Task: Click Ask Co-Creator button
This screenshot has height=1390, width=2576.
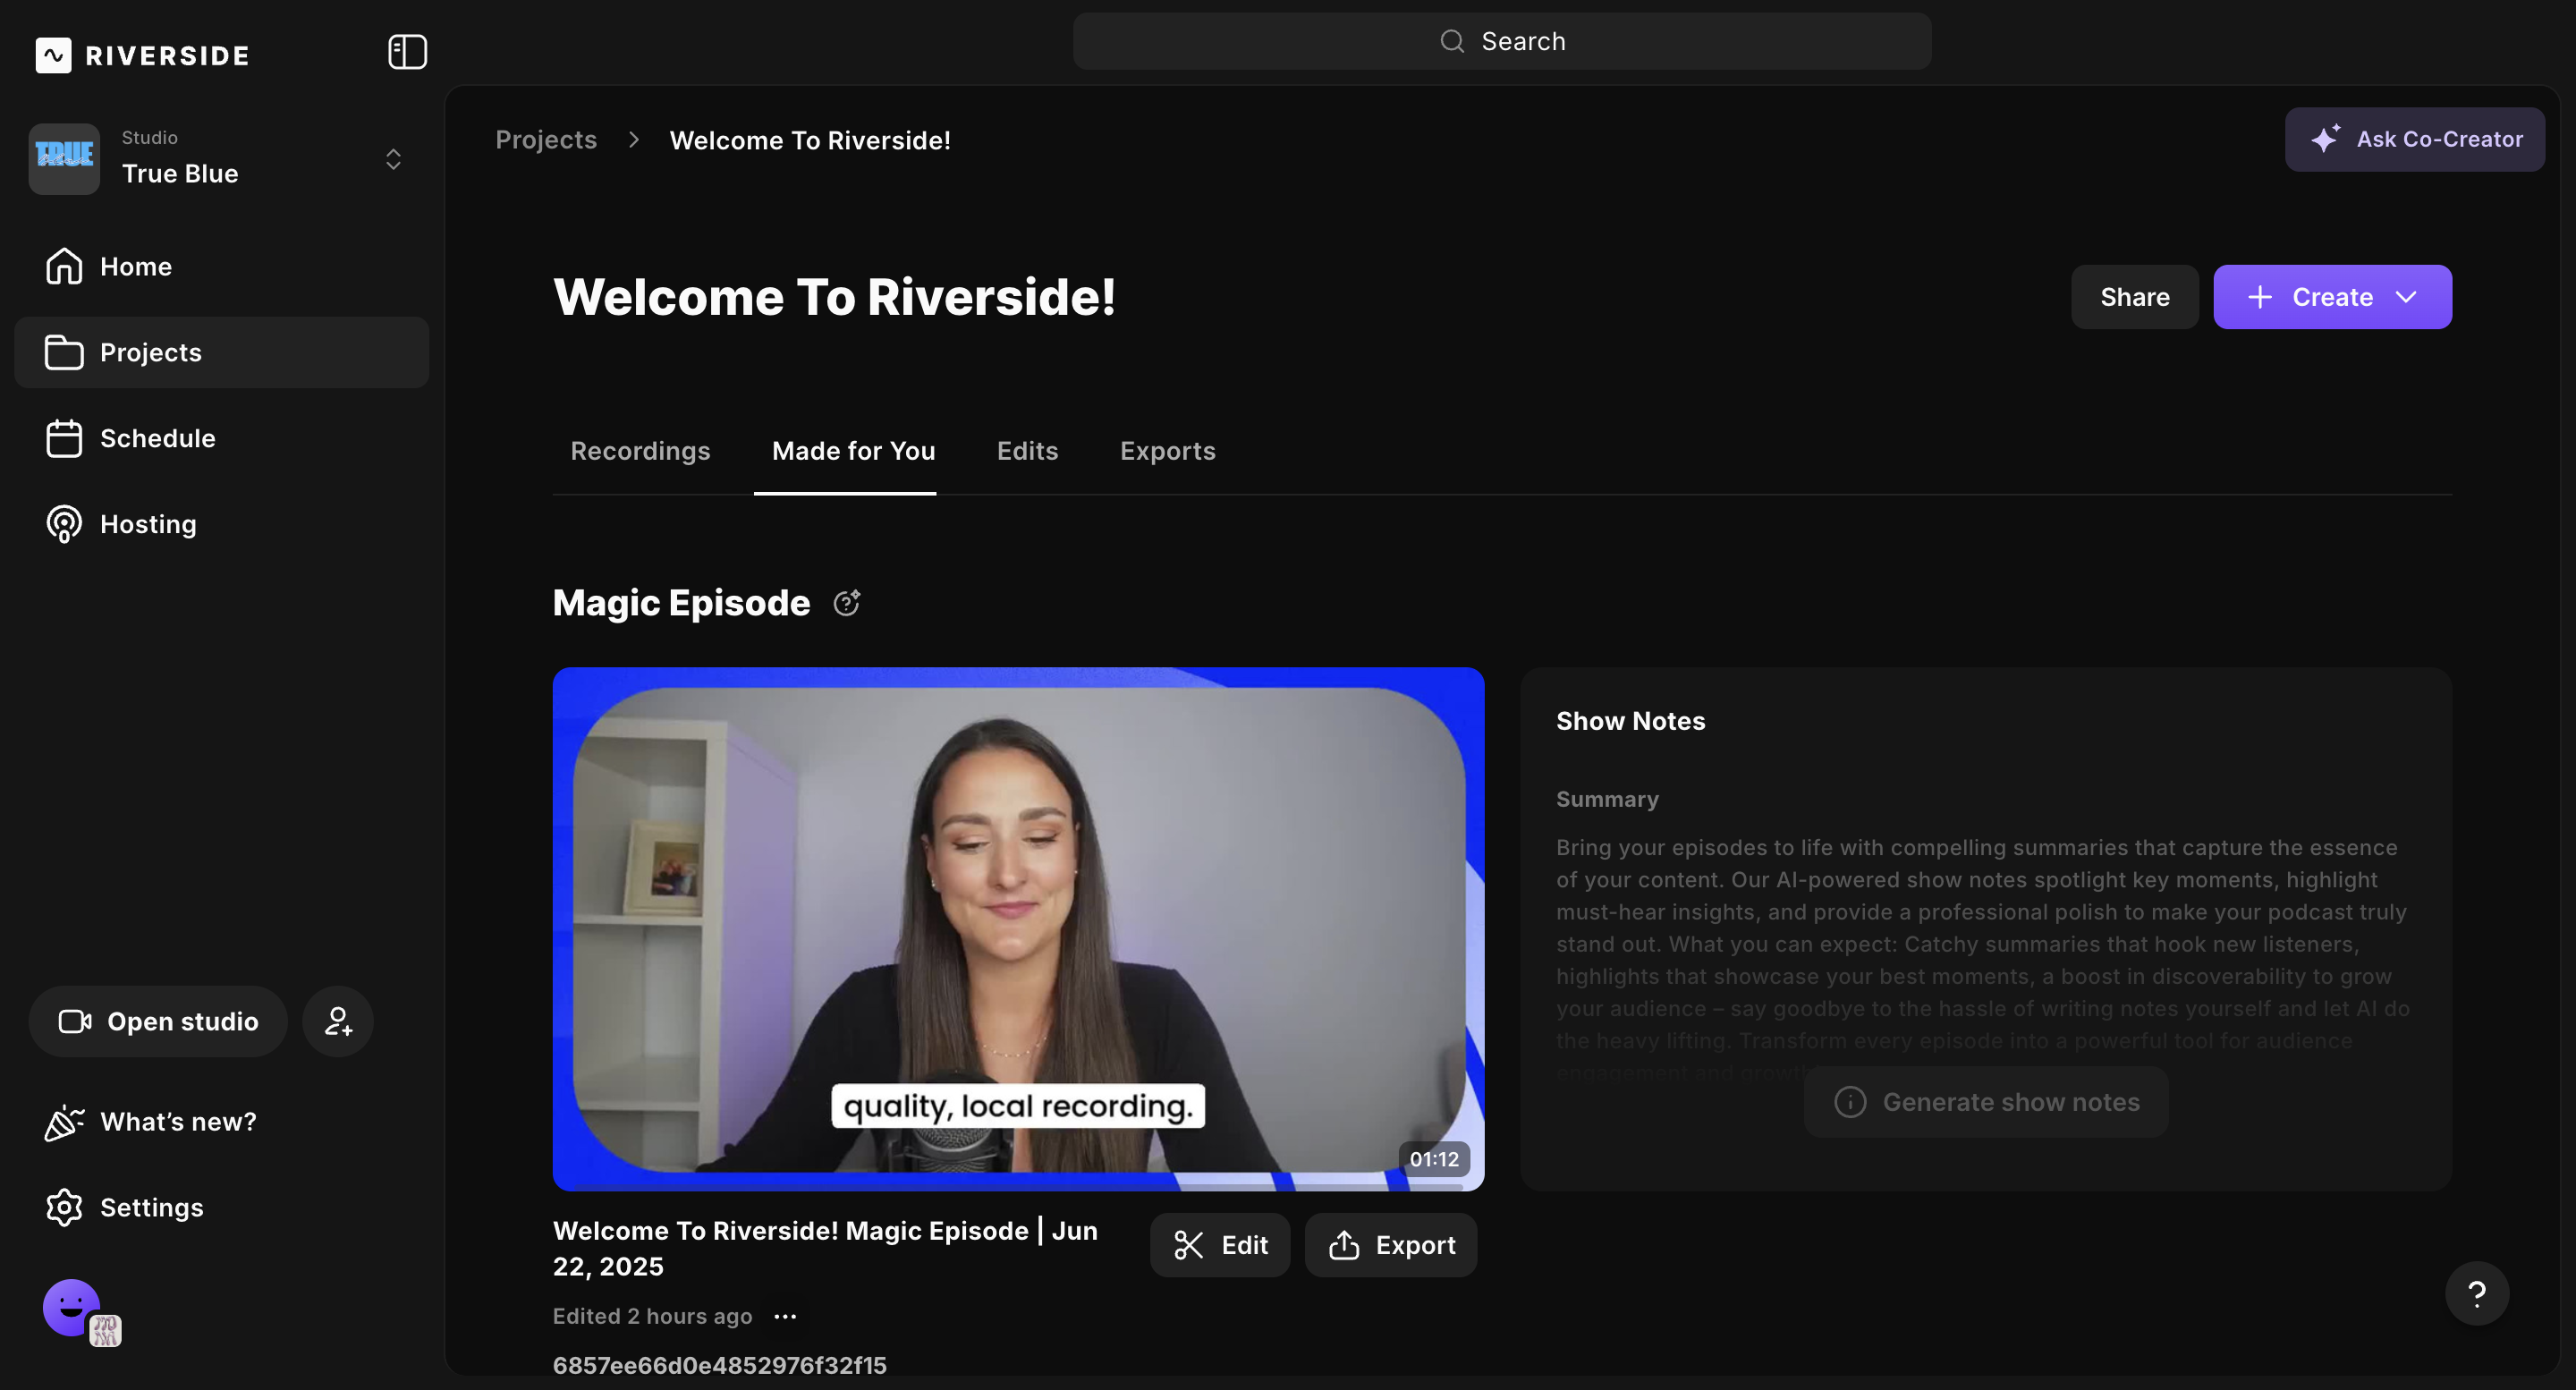Action: click(x=2414, y=139)
